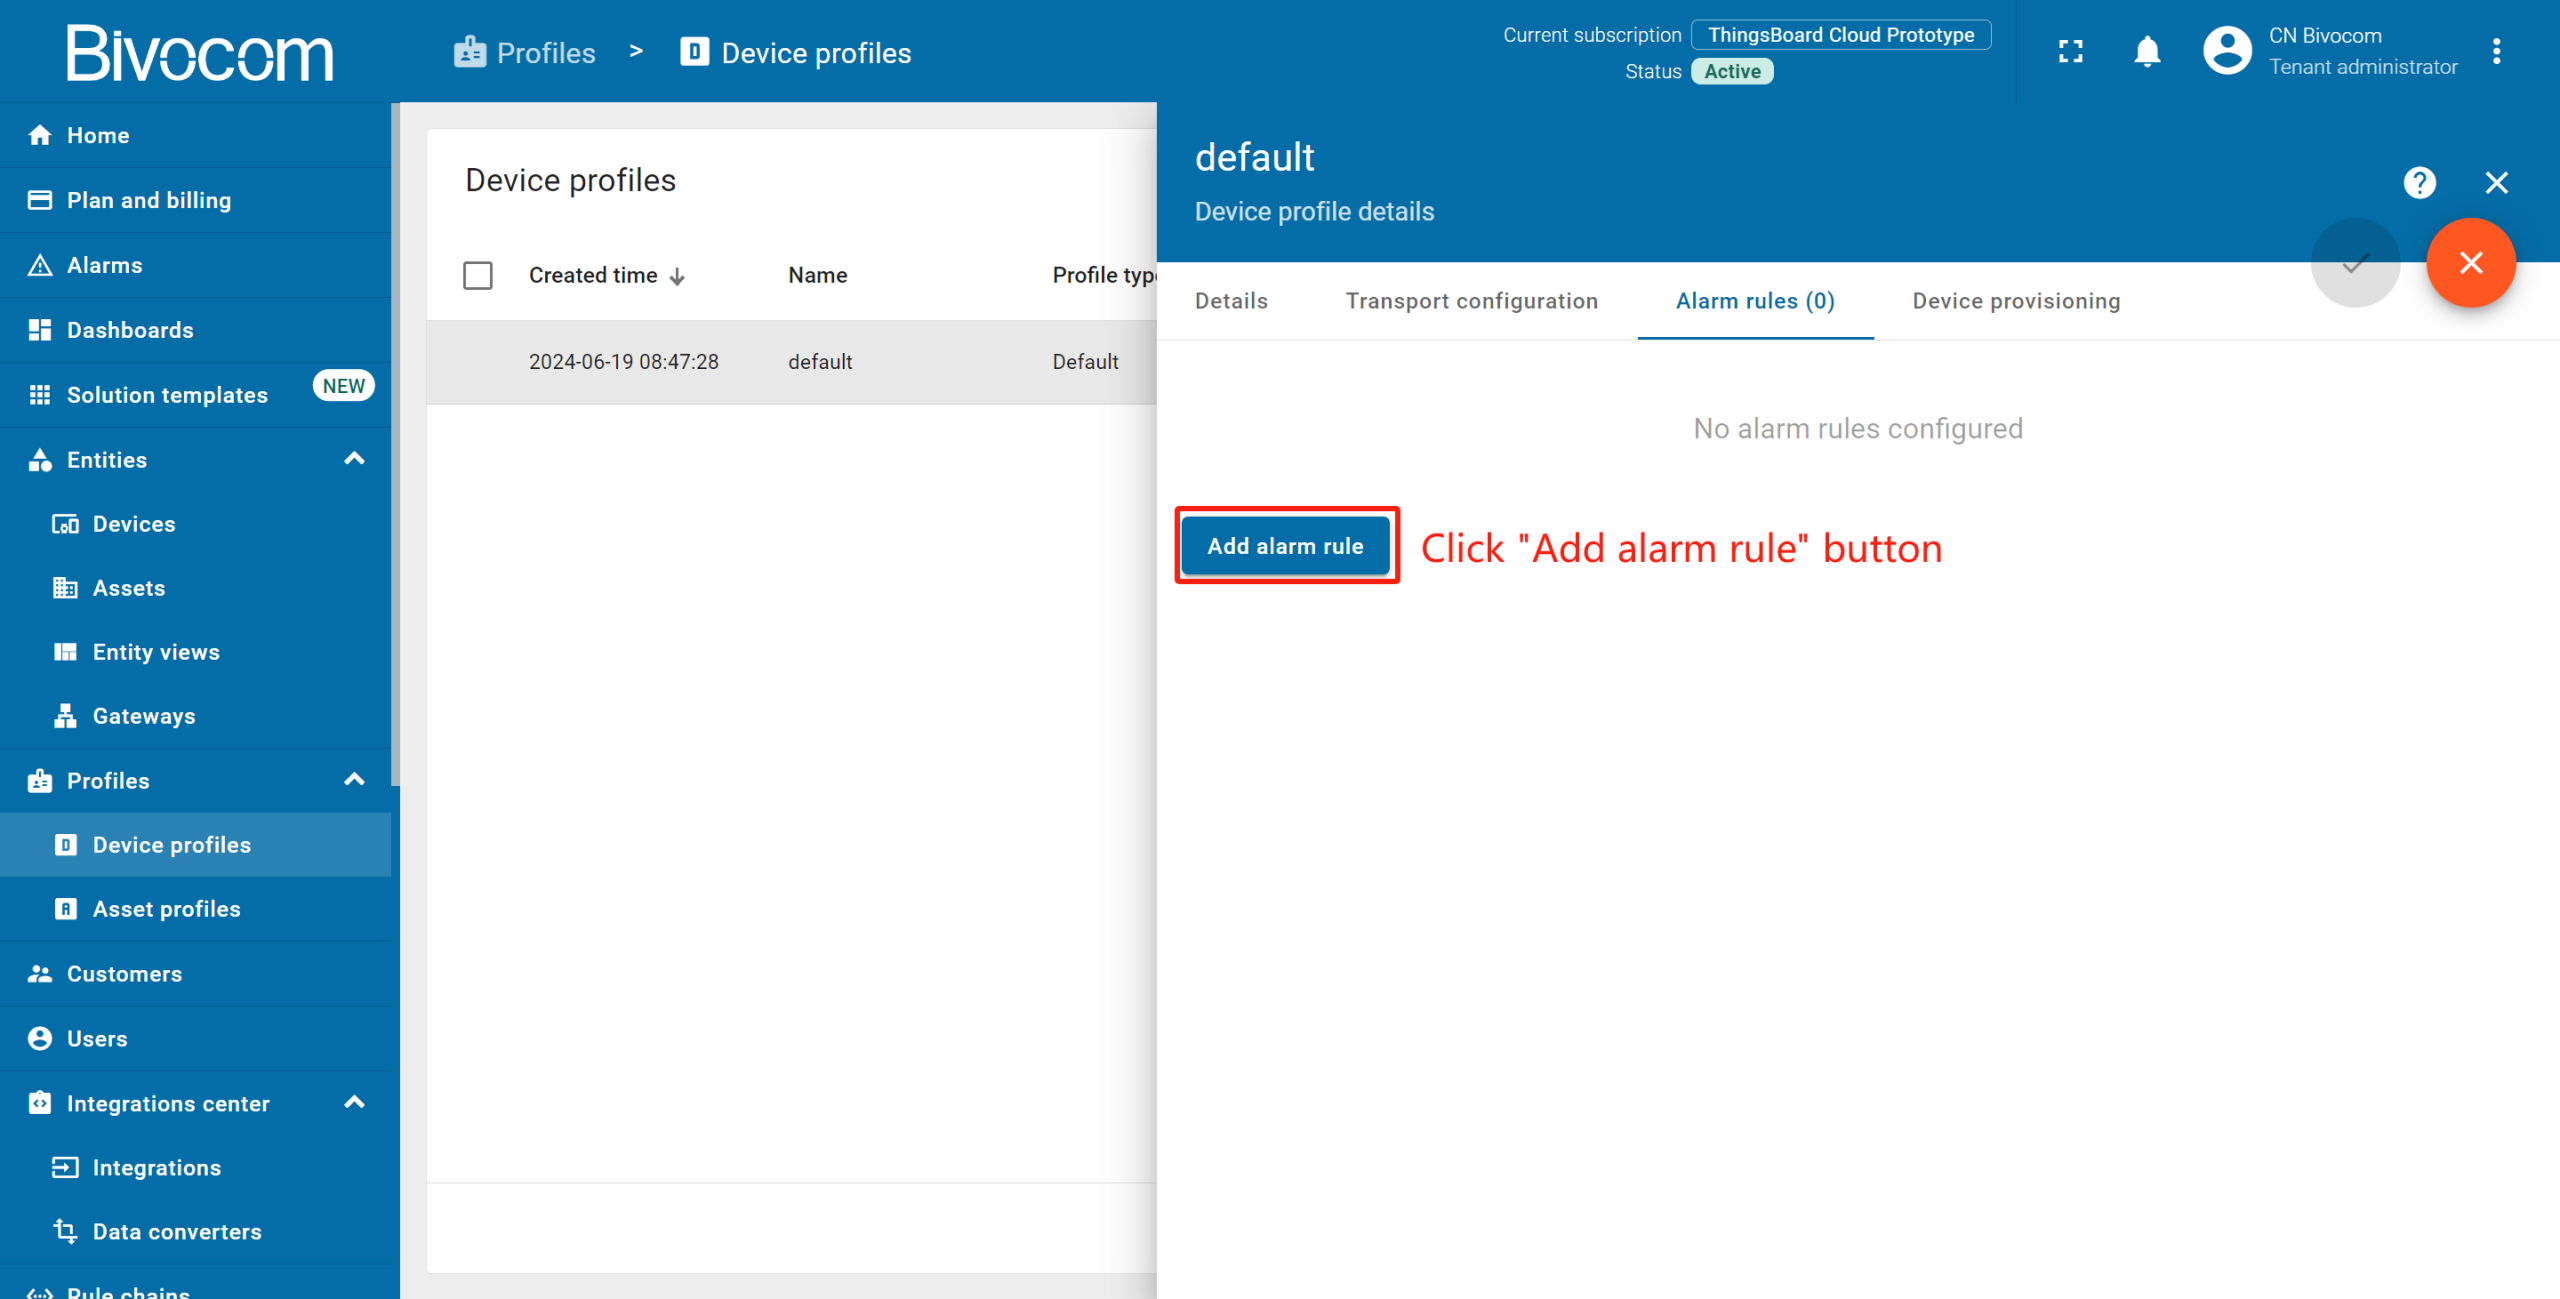Tick the select-all checkbox in table header
This screenshot has height=1299, width=2560.
pyautogui.click(x=478, y=275)
